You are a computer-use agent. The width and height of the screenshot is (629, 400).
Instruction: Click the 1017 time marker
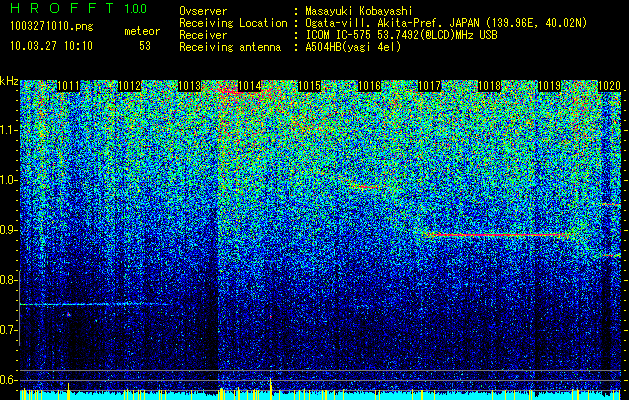[x=429, y=86]
